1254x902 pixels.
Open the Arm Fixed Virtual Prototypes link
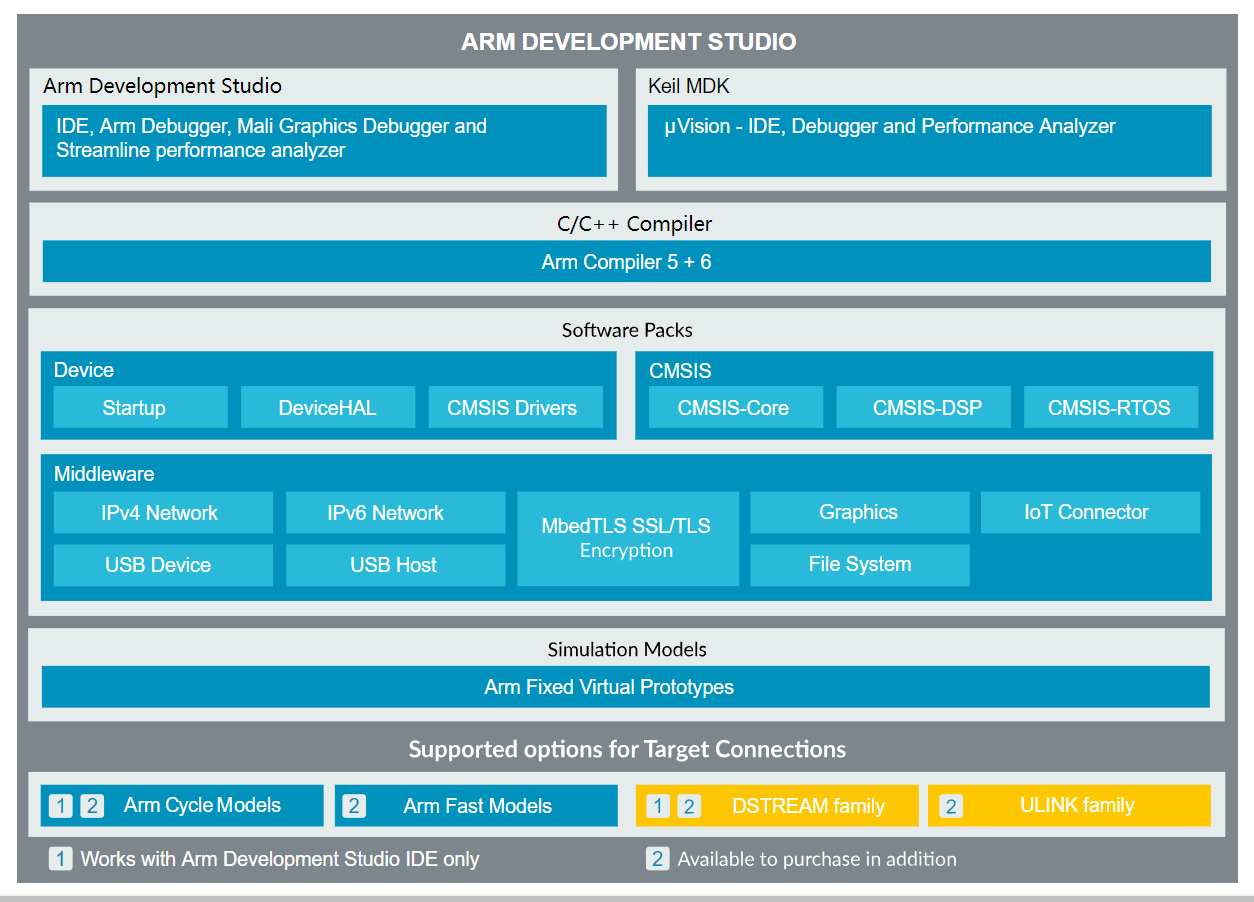pos(627,687)
